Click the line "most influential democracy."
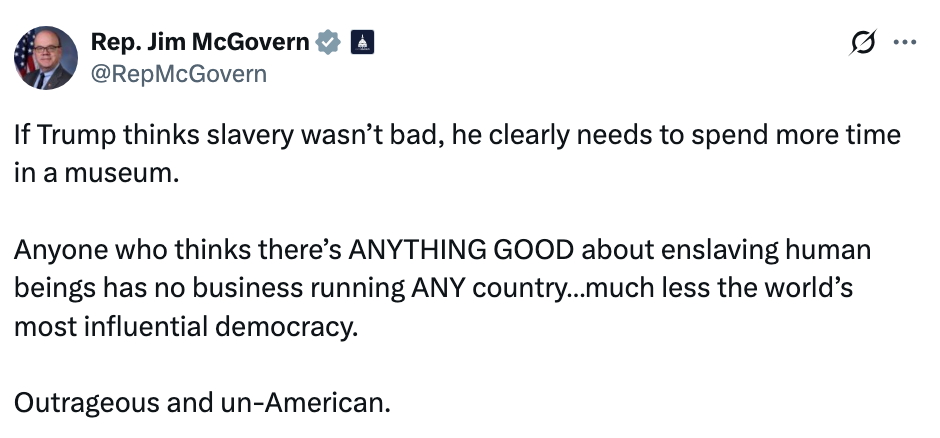This screenshot has width=940, height=438. point(184,325)
